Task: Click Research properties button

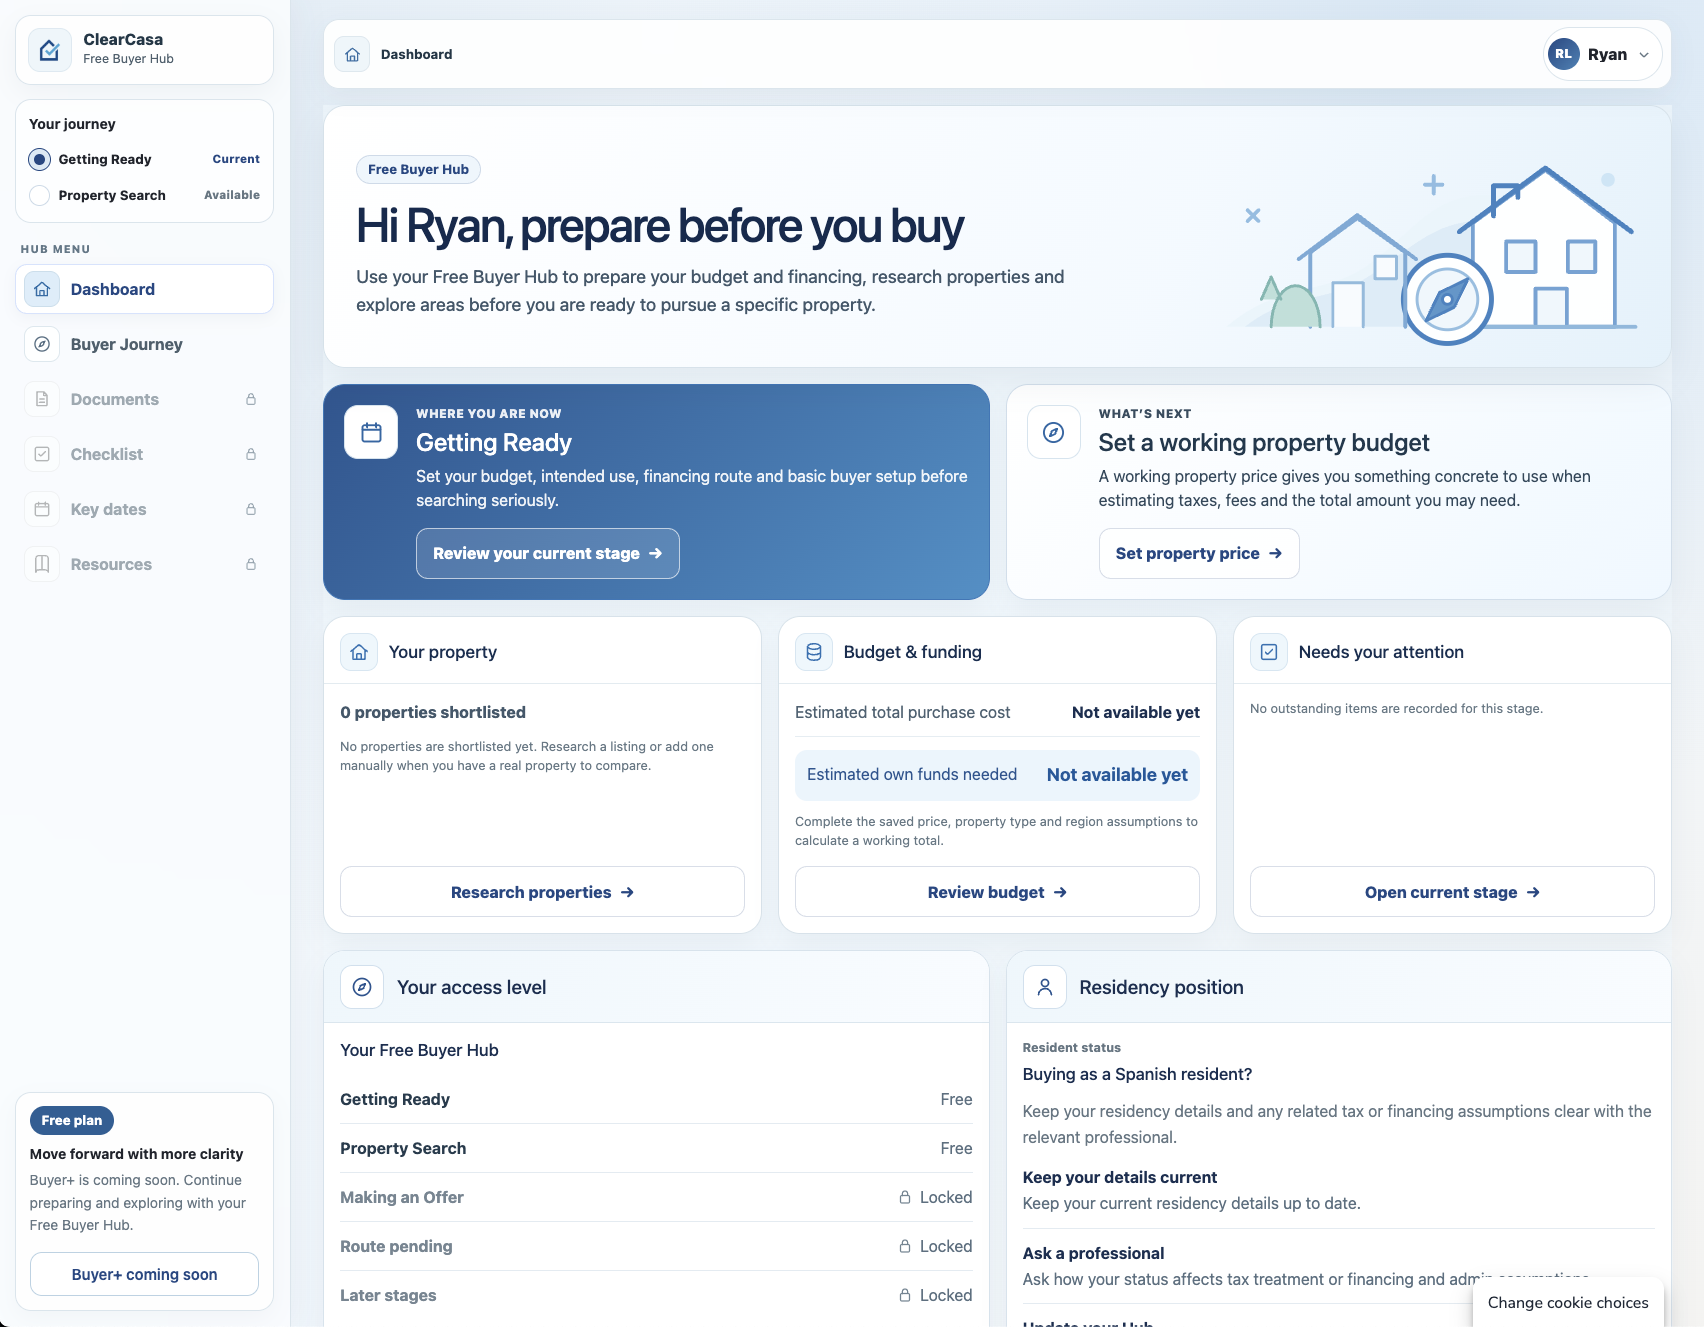Action: [542, 892]
